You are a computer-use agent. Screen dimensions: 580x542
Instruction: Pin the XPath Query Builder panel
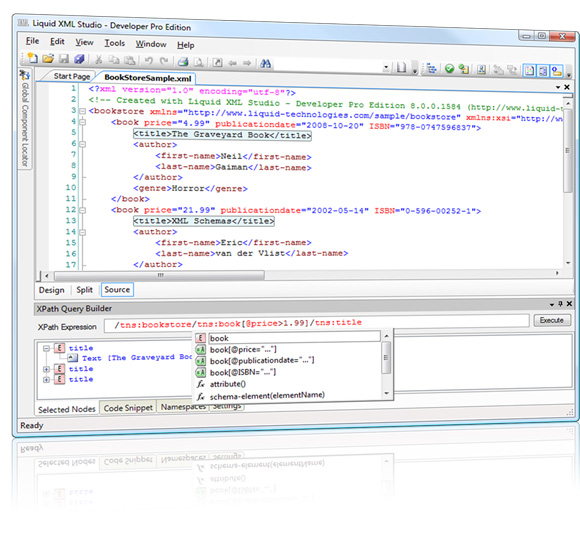pos(560,304)
